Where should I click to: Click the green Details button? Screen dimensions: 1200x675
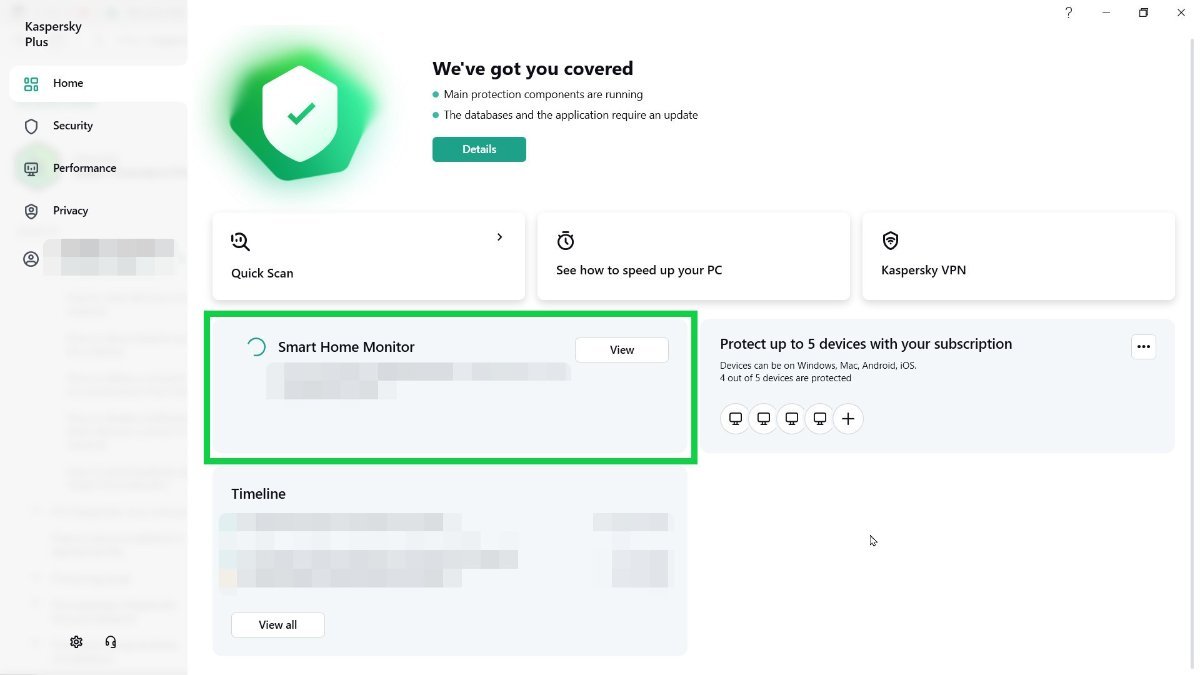click(x=479, y=149)
